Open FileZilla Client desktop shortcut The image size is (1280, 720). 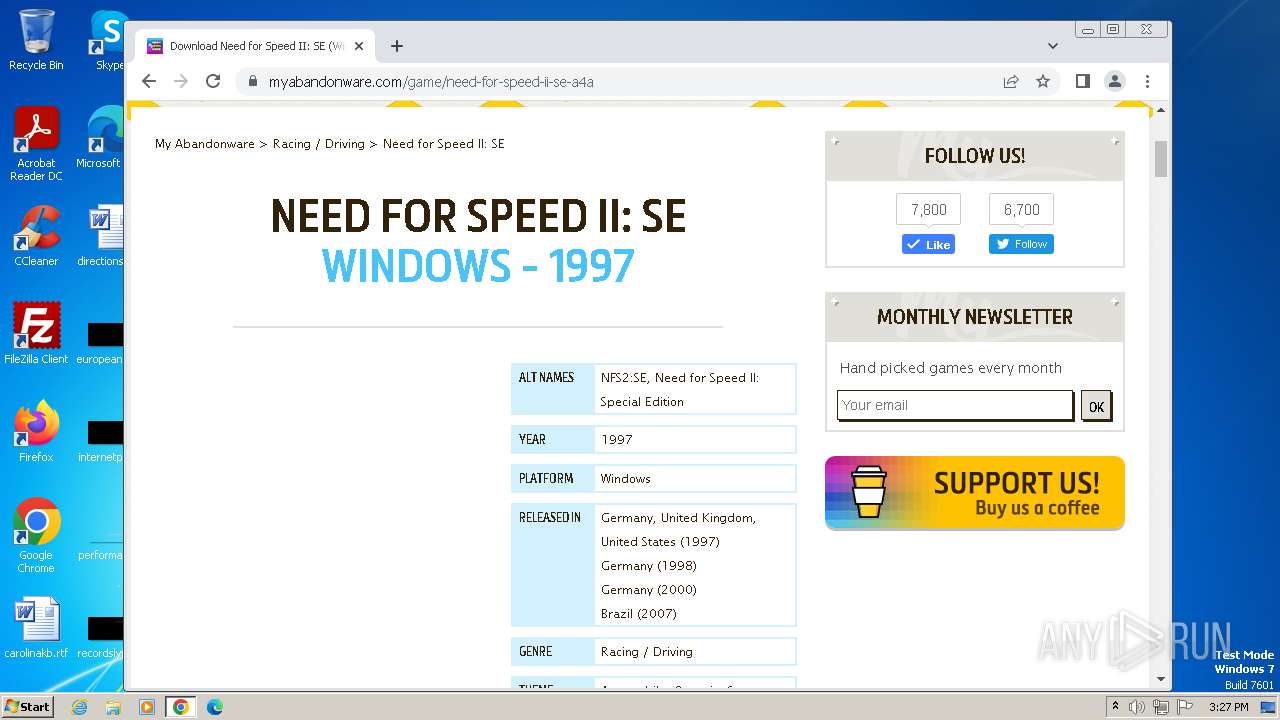pyautogui.click(x=36, y=334)
